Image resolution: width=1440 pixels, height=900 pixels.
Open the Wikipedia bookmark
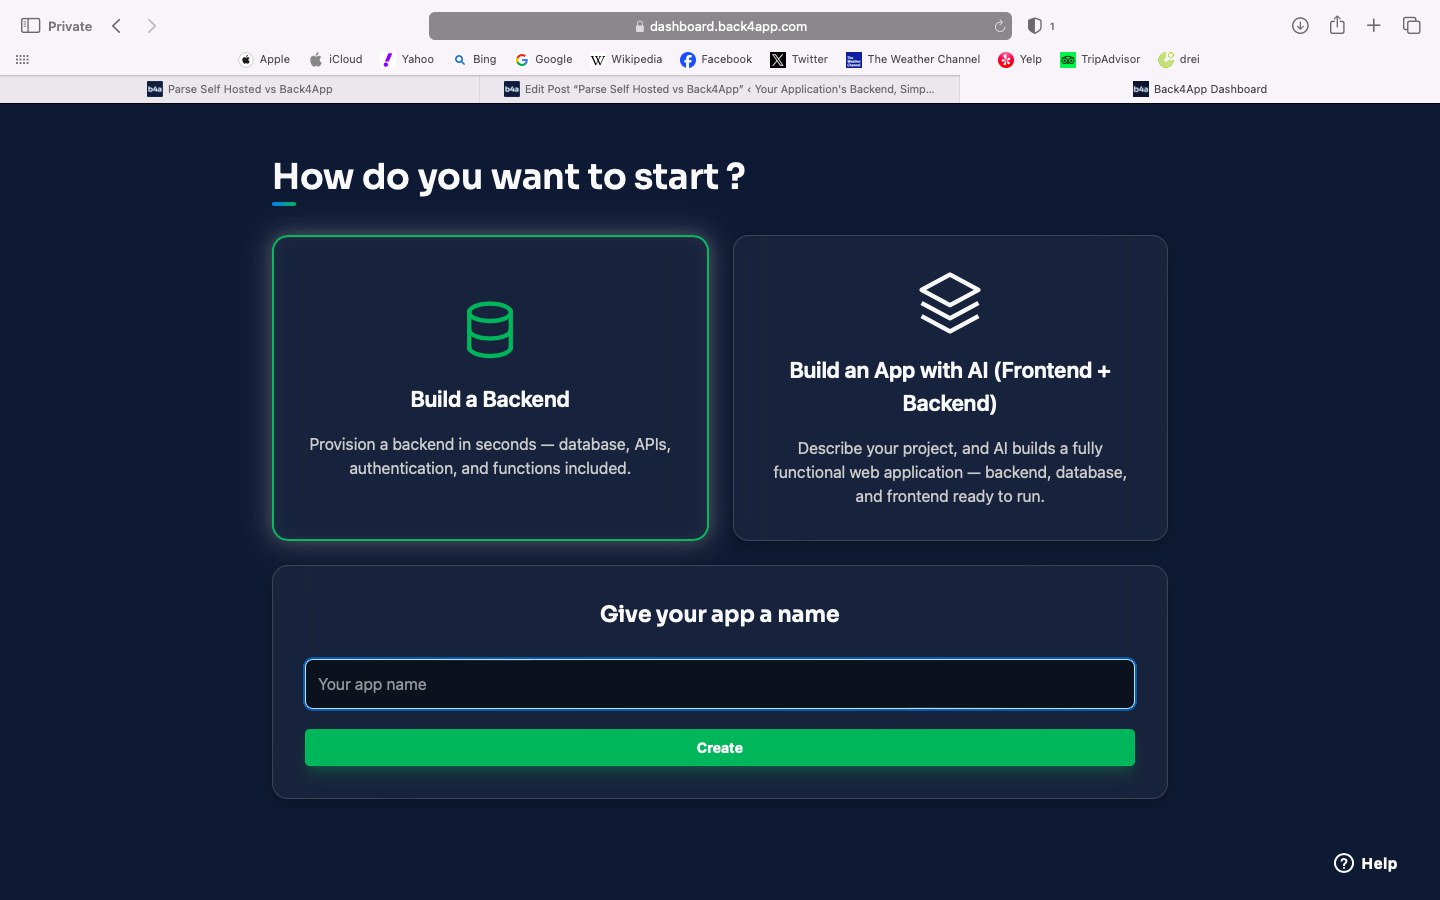pos(626,59)
